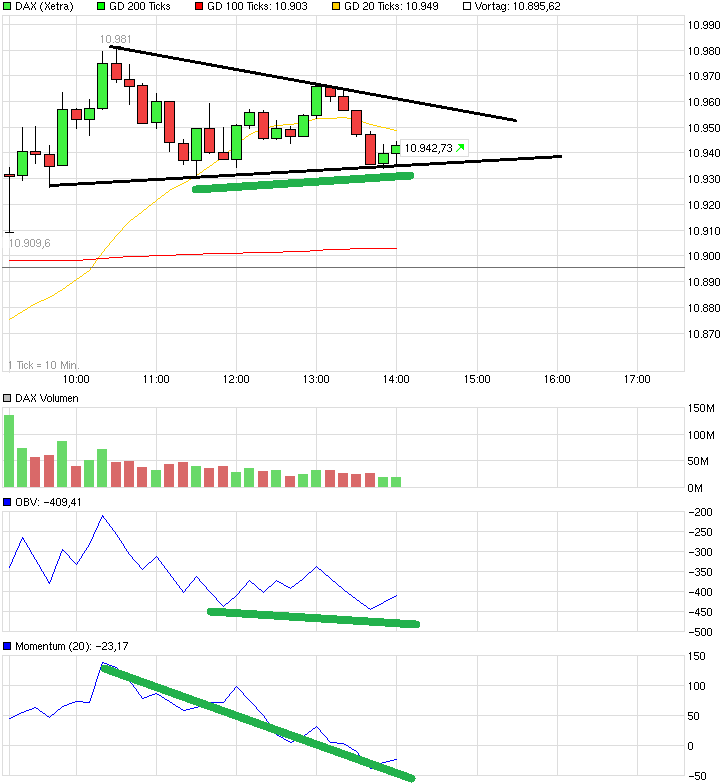
Task: Click the 150M volume axis label
Action: click(701, 408)
